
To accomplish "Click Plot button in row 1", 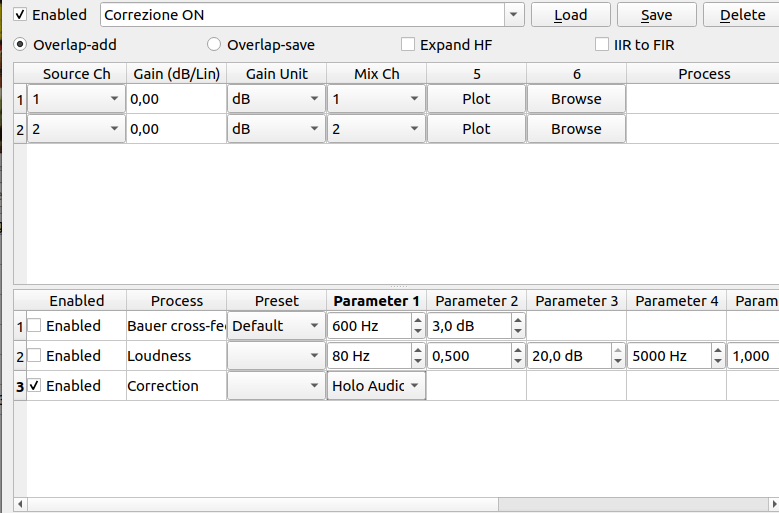I will 476,99.
